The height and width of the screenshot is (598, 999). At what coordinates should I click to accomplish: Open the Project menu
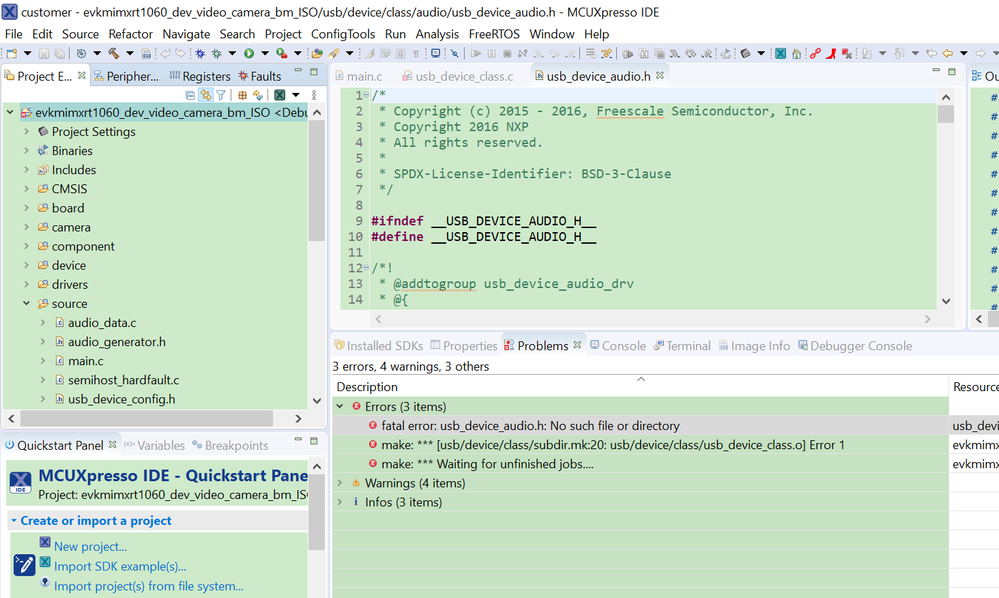pos(283,34)
